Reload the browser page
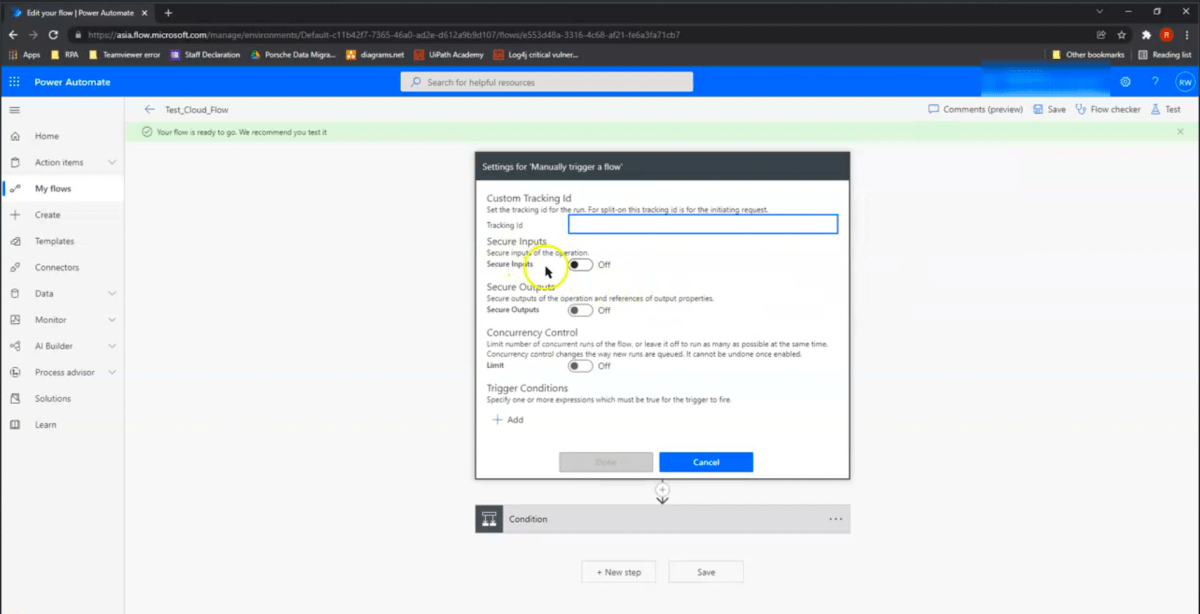 coord(53,35)
